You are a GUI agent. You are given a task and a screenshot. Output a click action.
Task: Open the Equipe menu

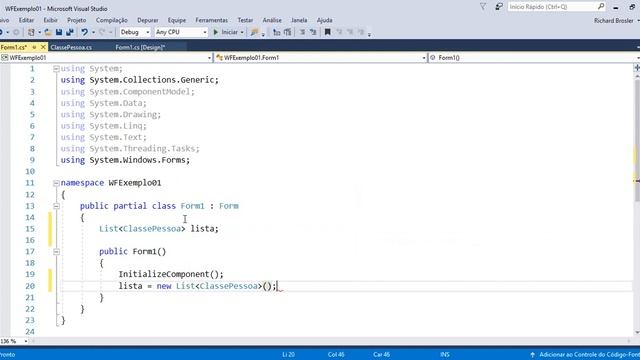[x=177, y=20]
